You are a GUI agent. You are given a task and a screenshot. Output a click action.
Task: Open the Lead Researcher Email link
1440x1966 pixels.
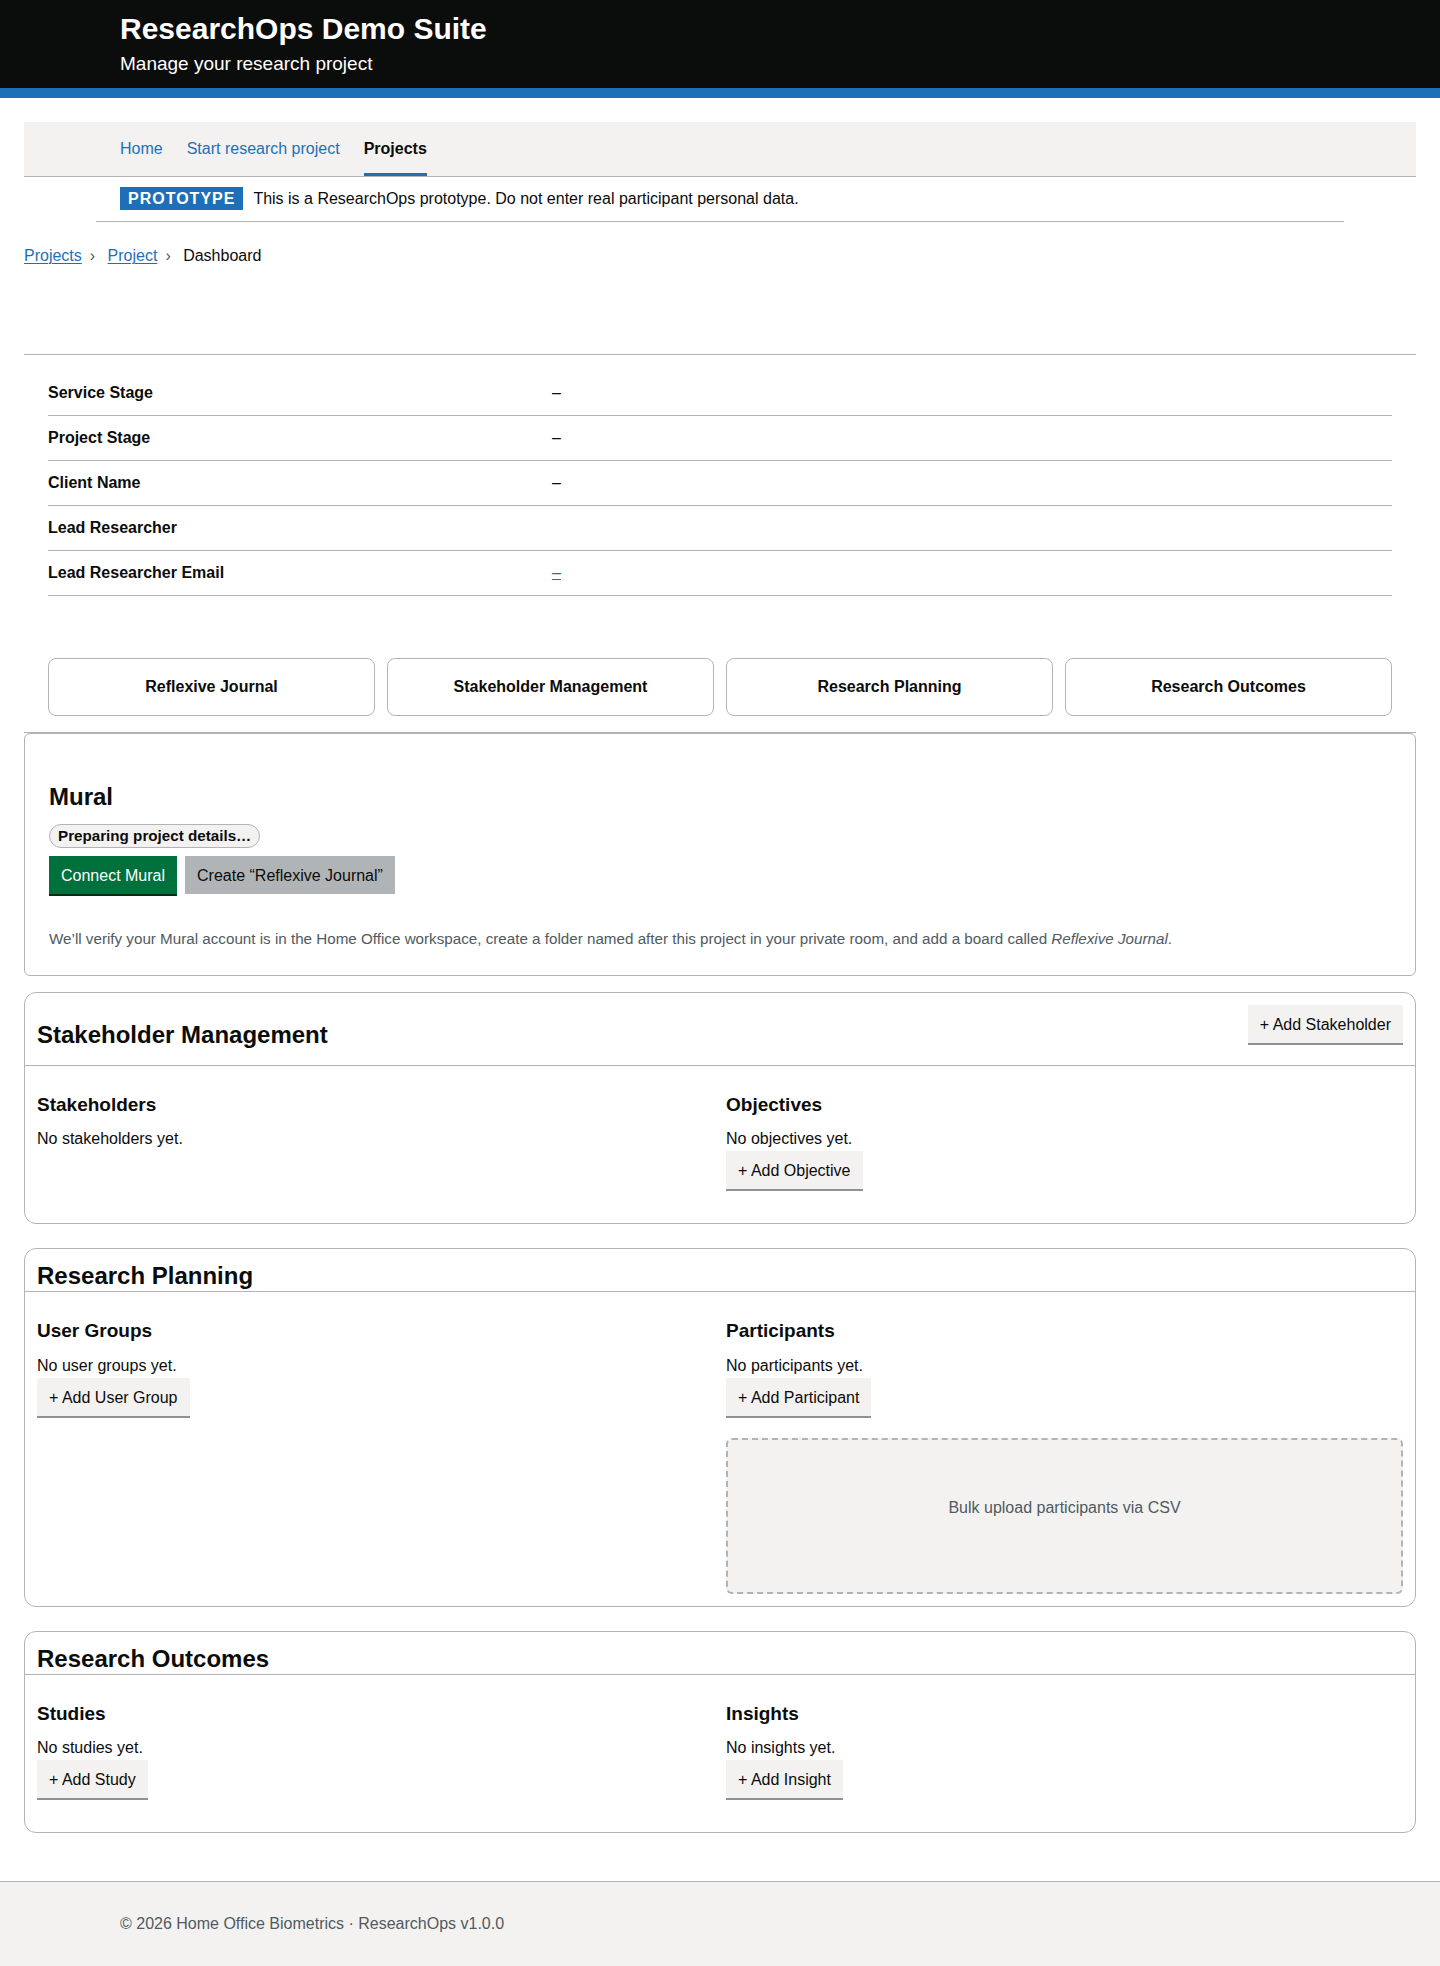[x=556, y=574]
